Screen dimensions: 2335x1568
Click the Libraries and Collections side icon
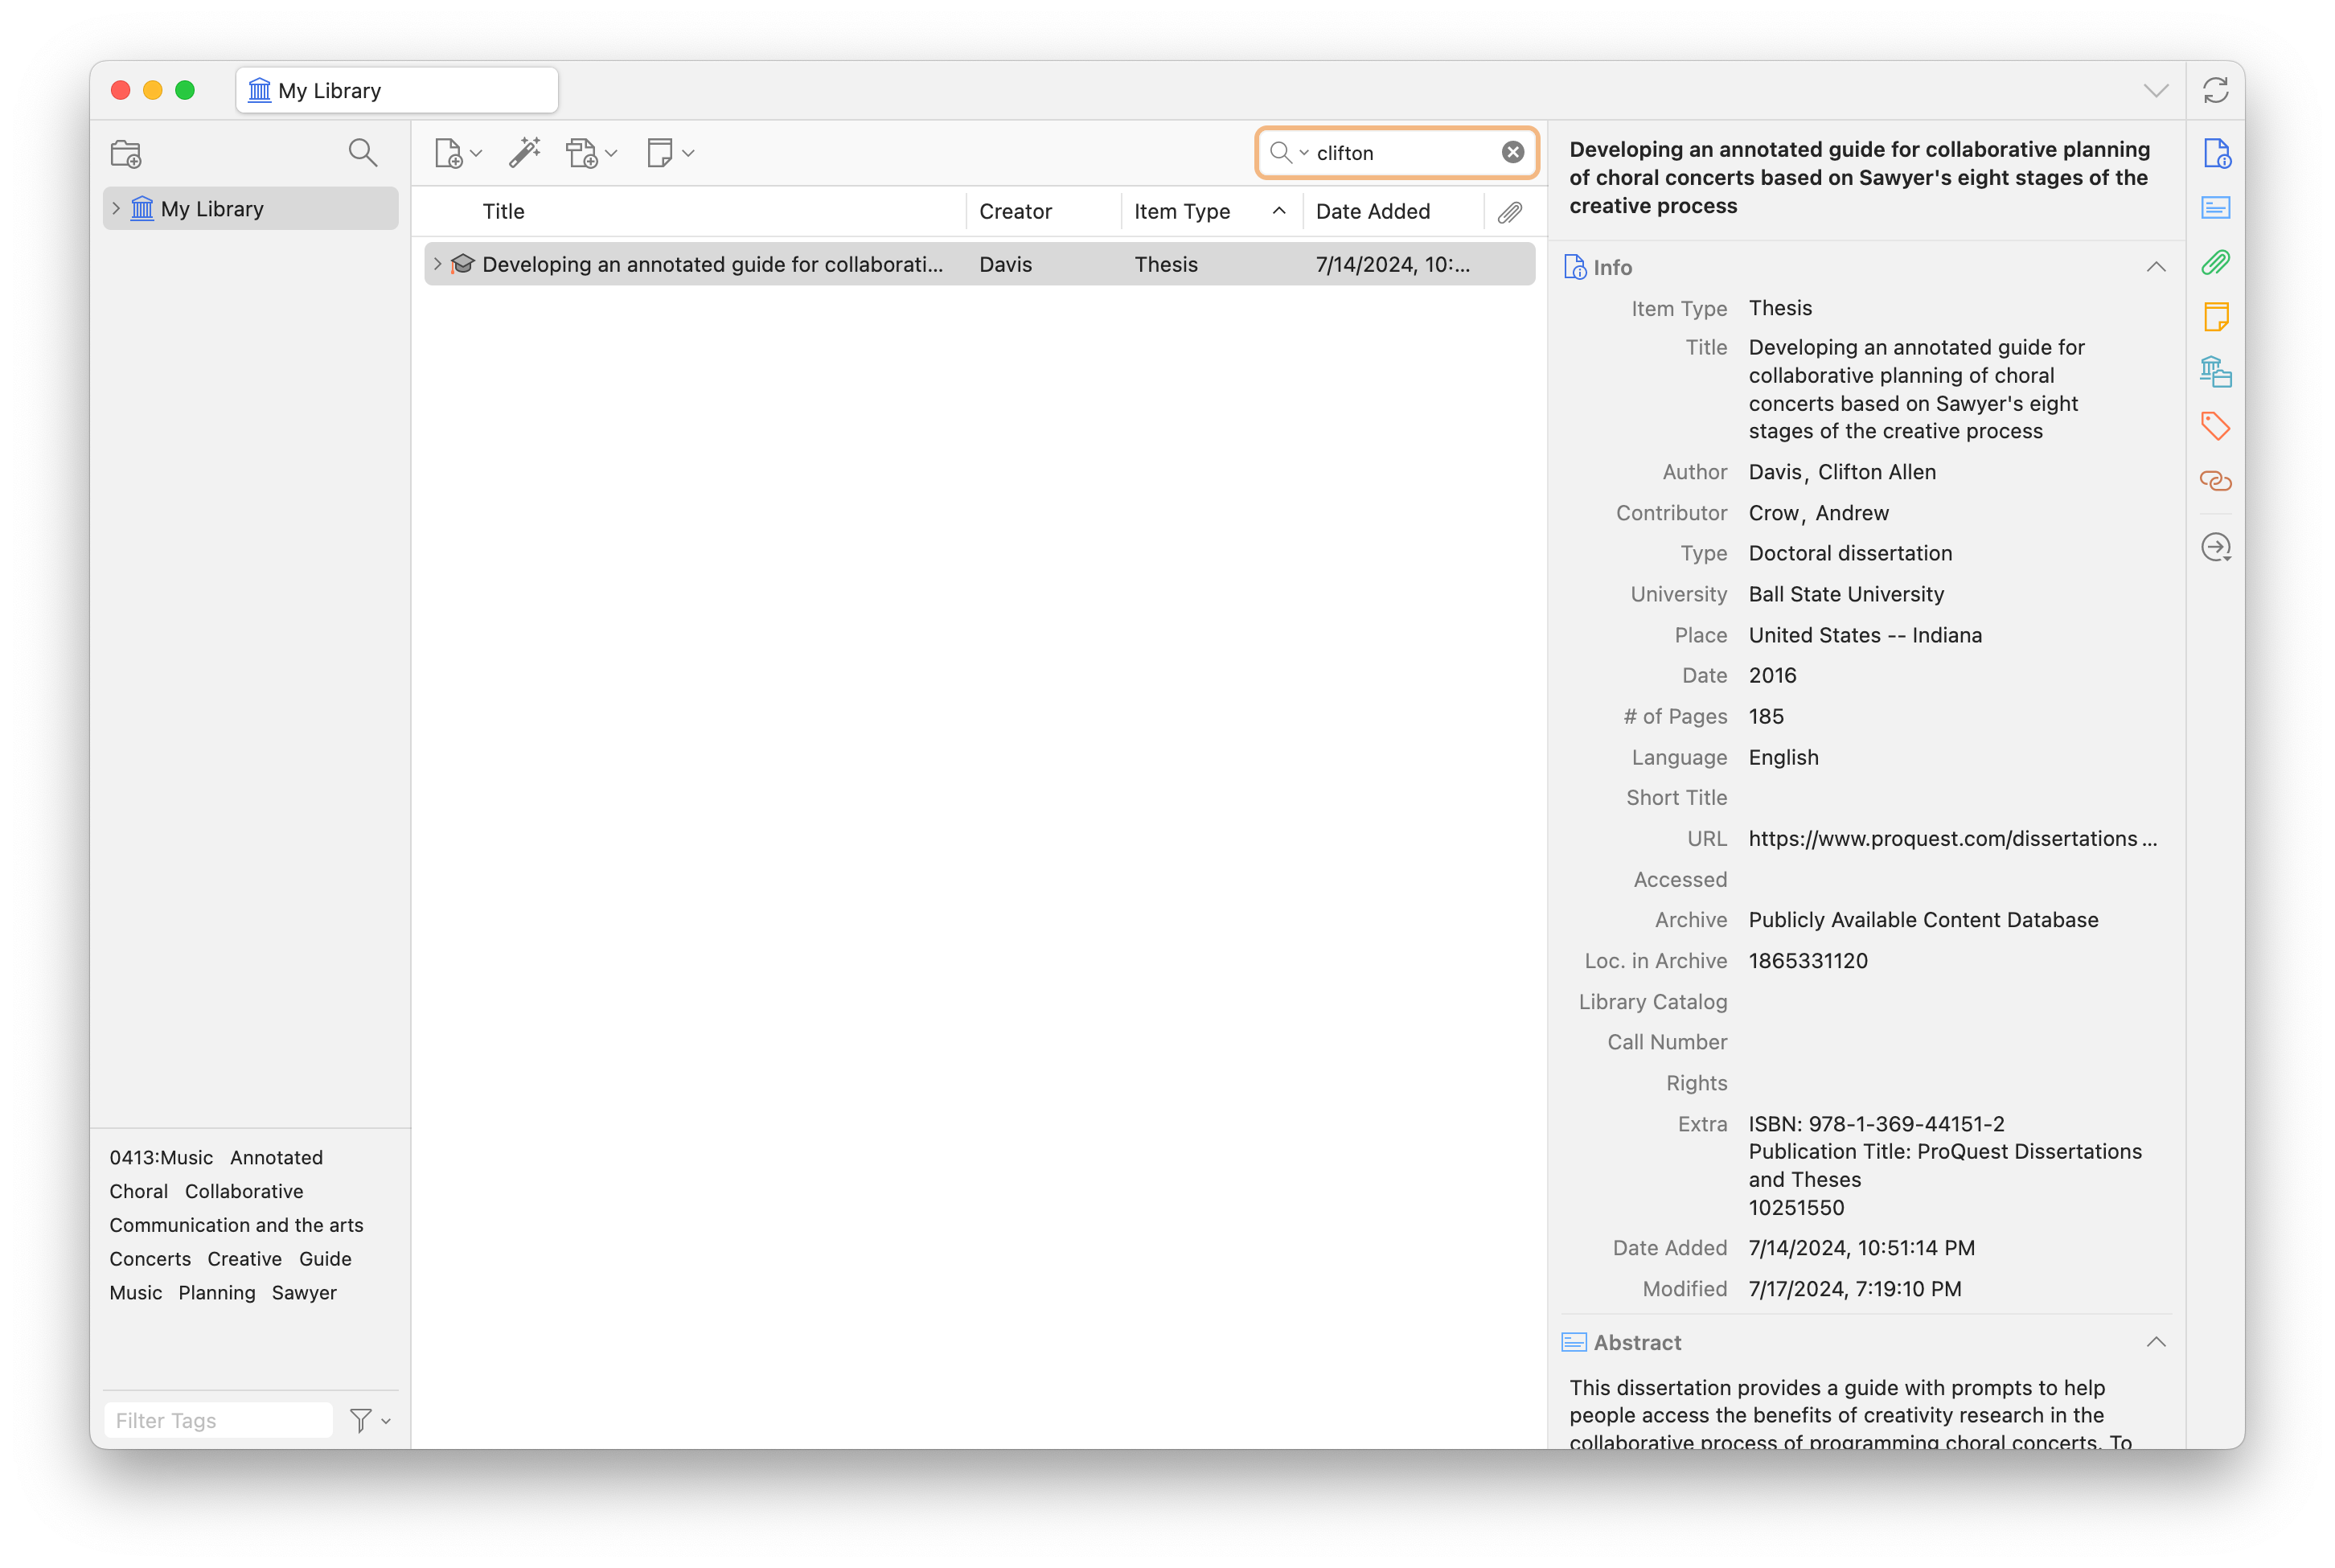click(2216, 372)
